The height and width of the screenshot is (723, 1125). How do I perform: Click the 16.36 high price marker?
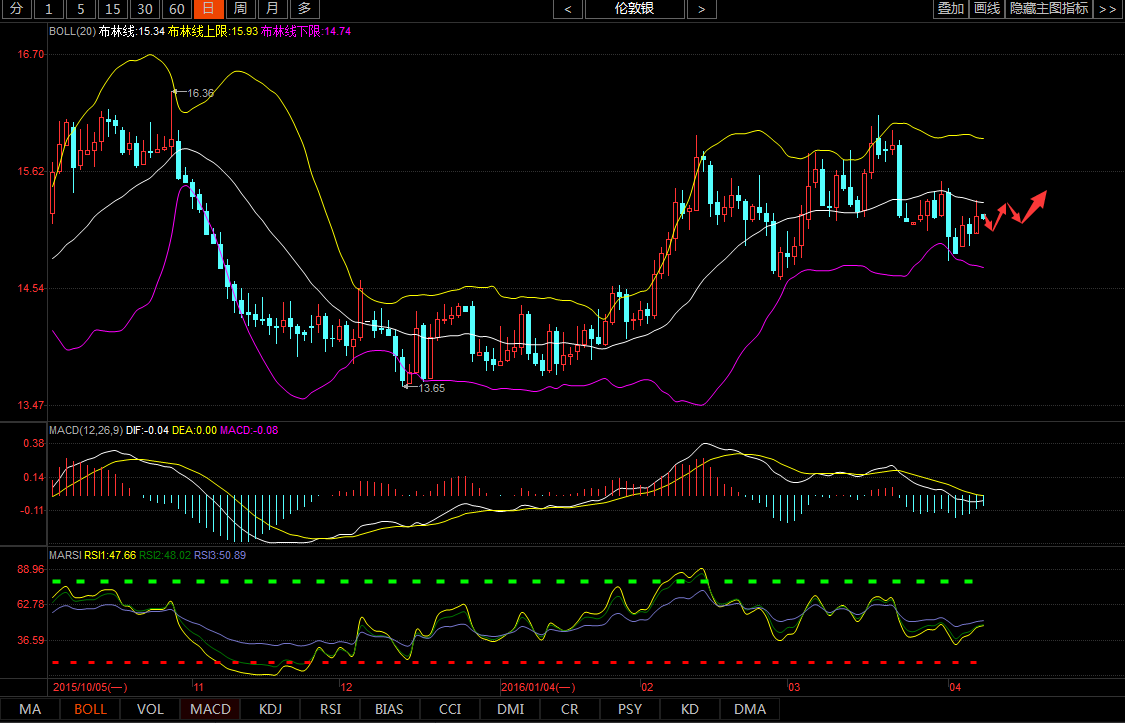(x=201, y=92)
